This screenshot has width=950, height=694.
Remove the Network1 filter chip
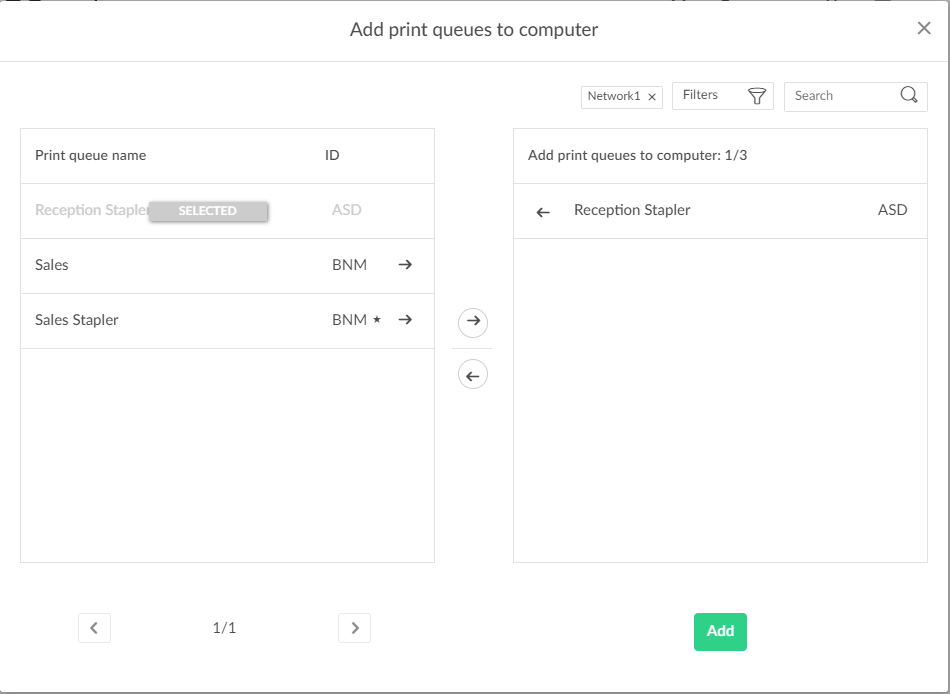651,96
